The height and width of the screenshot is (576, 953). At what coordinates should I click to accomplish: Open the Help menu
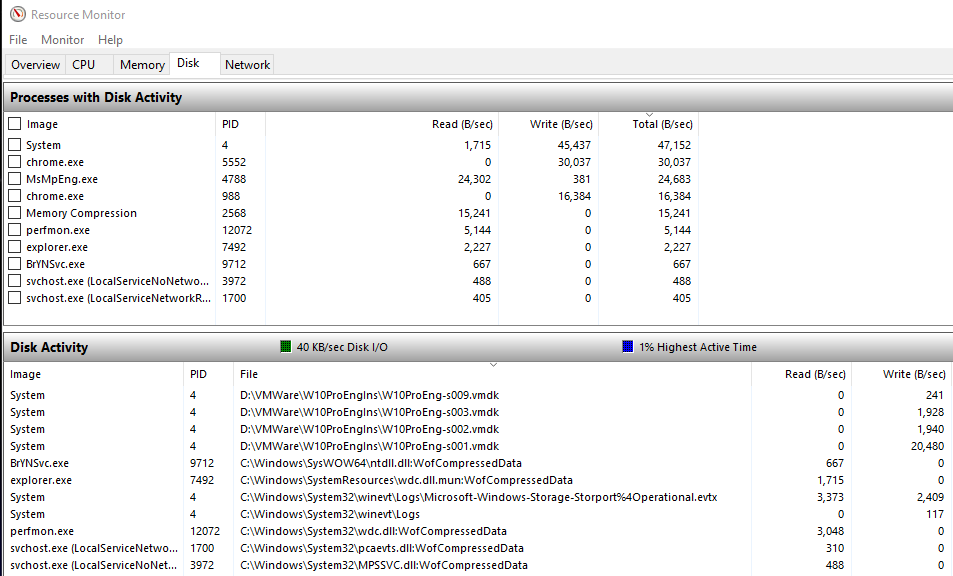[x=110, y=39]
